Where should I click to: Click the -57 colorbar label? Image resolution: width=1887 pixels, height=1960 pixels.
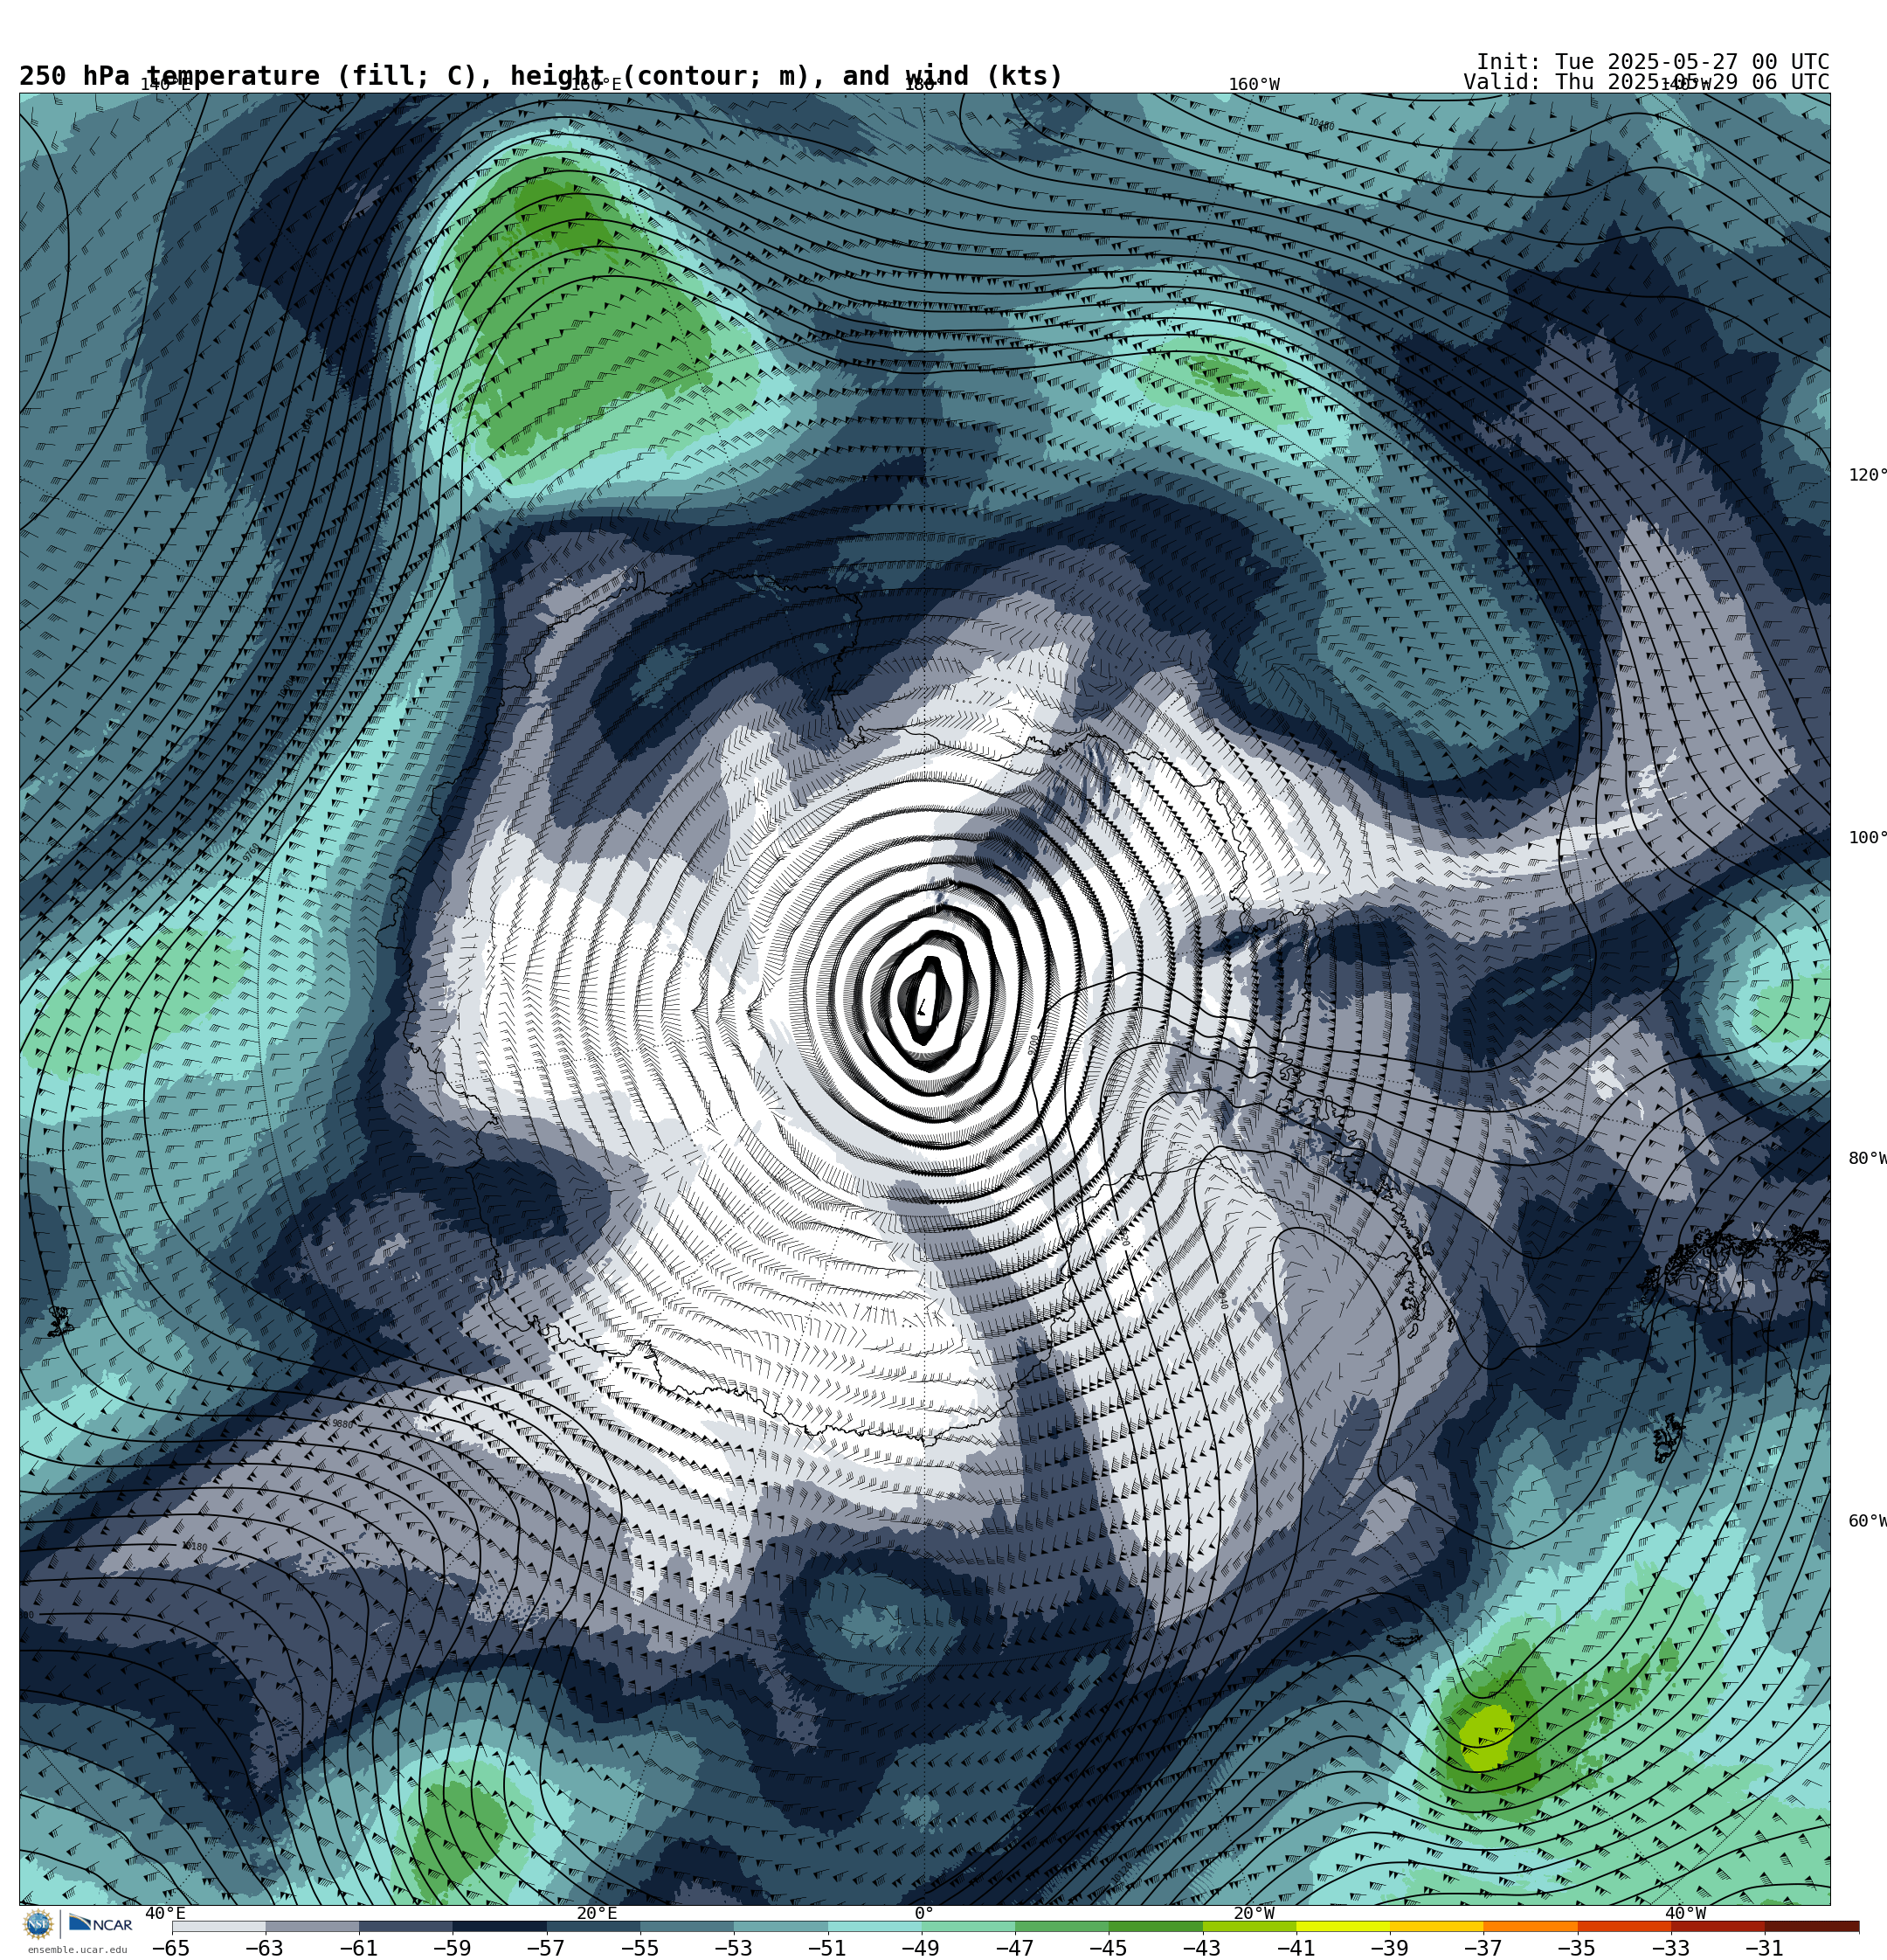[x=546, y=1948]
